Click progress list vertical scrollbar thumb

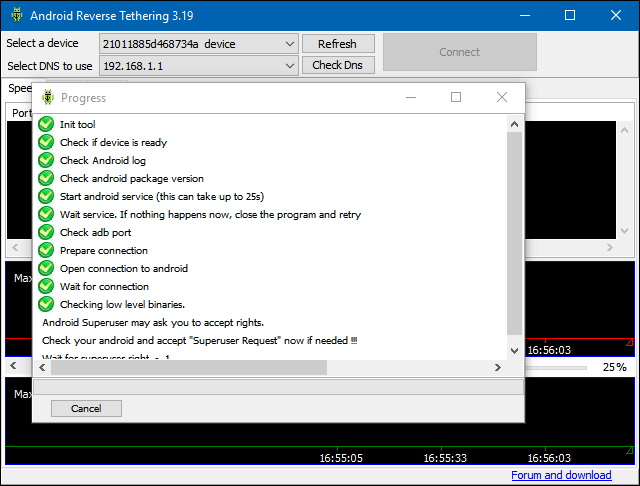[514, 233]
